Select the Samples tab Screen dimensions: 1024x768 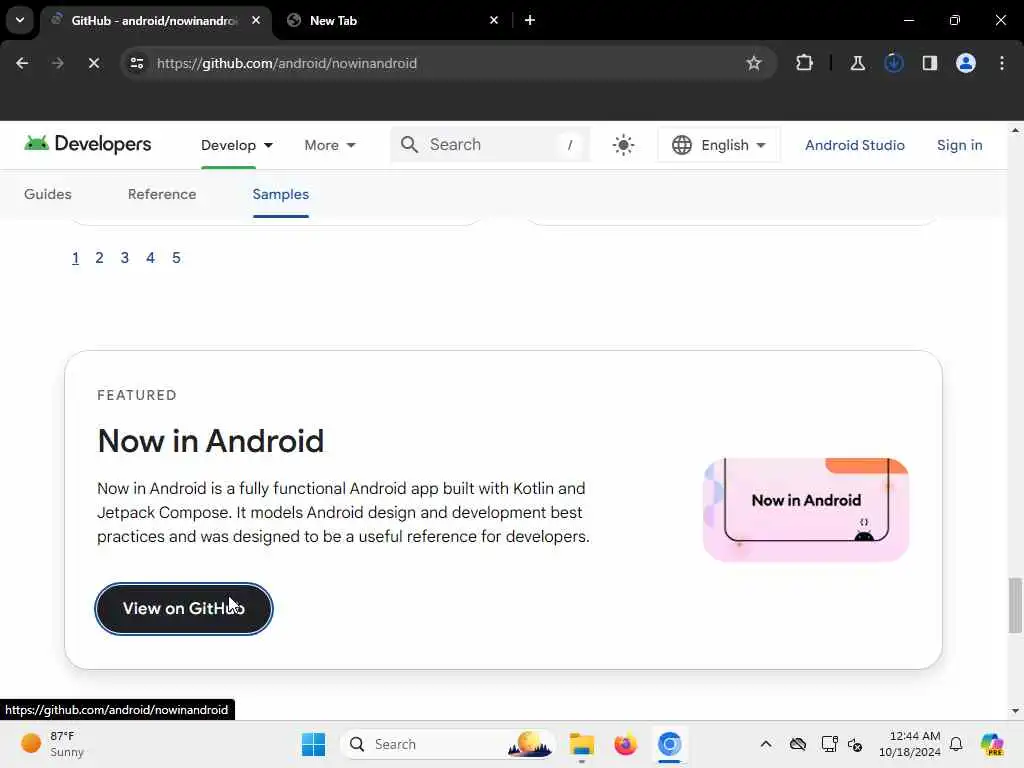pos(281,194)
